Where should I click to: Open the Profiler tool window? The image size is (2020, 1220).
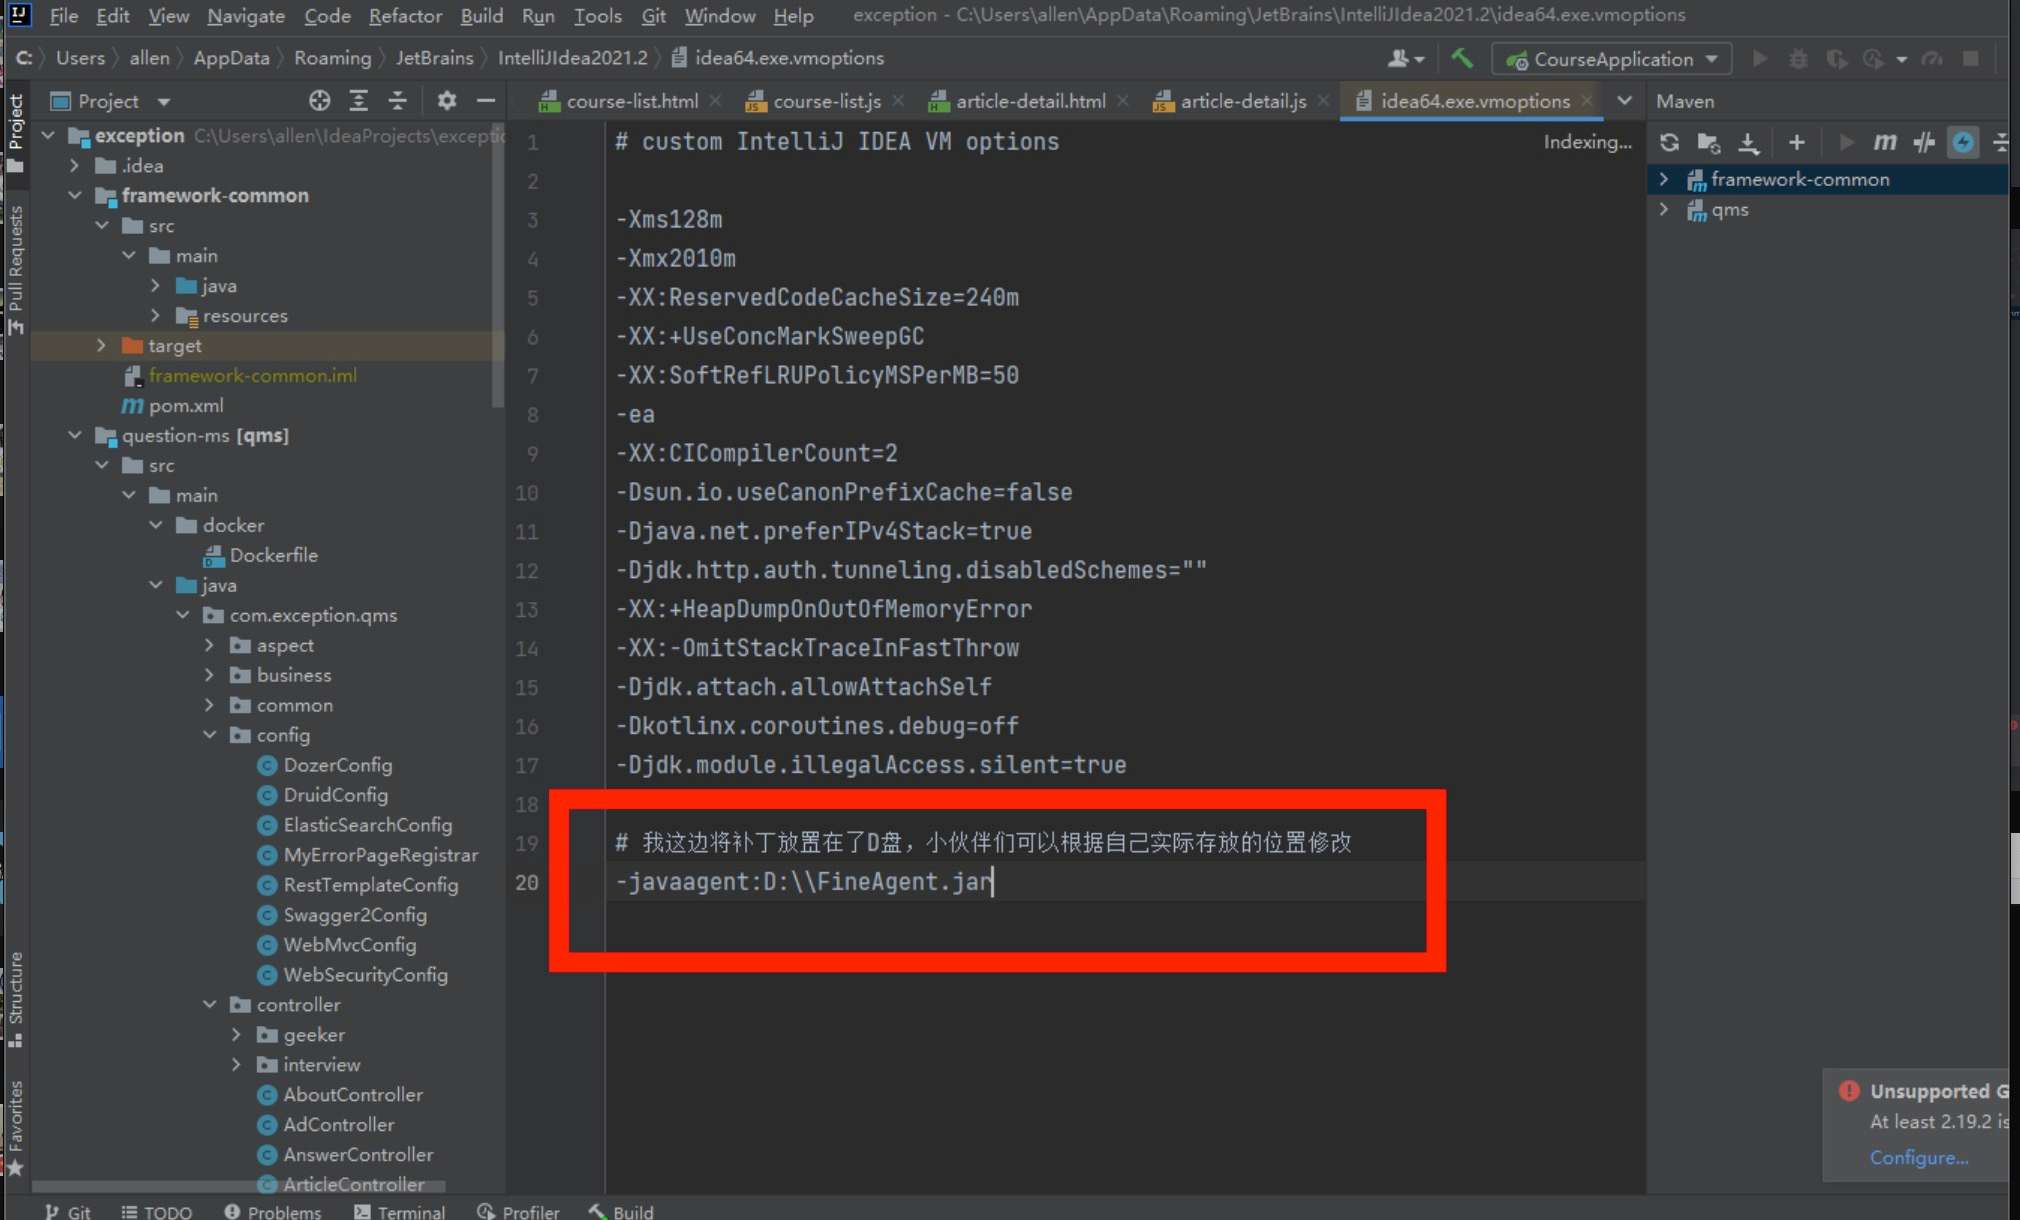click(x=518, y=1211)
